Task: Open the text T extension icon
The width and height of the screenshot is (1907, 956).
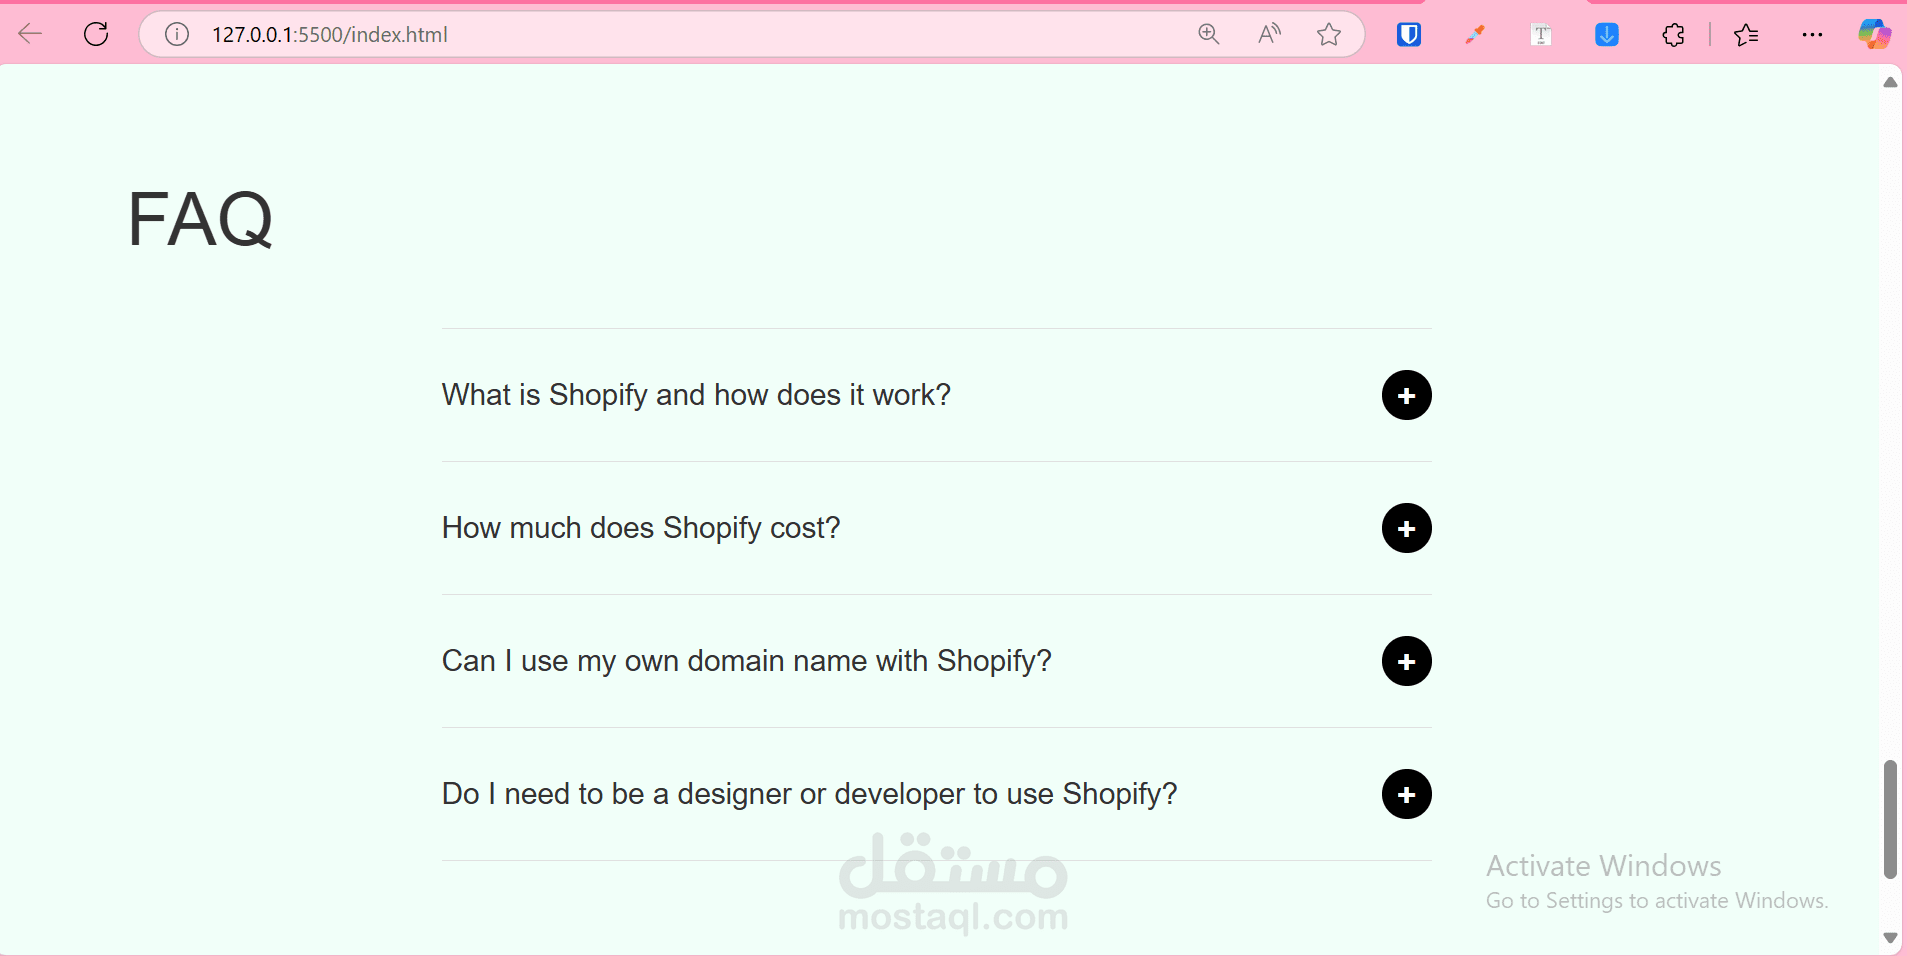Action: [x=1541, y=35]
